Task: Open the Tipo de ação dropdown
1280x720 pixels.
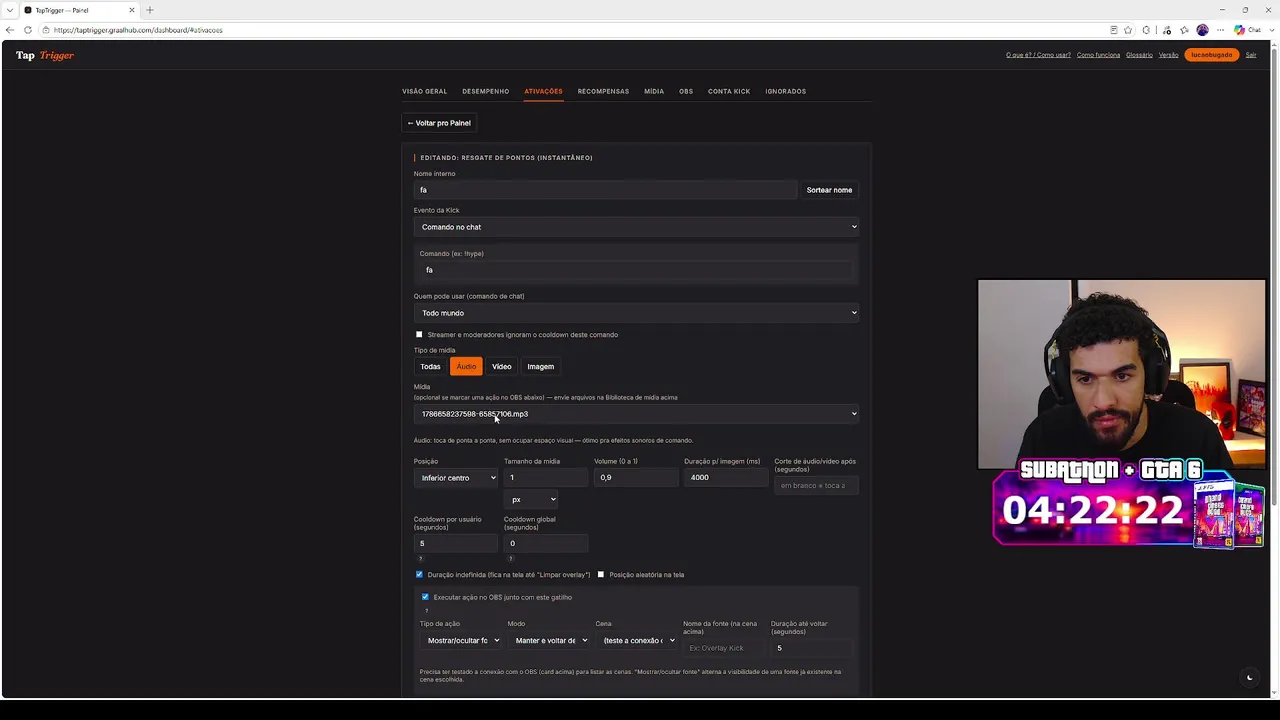Action: (462, 640)
